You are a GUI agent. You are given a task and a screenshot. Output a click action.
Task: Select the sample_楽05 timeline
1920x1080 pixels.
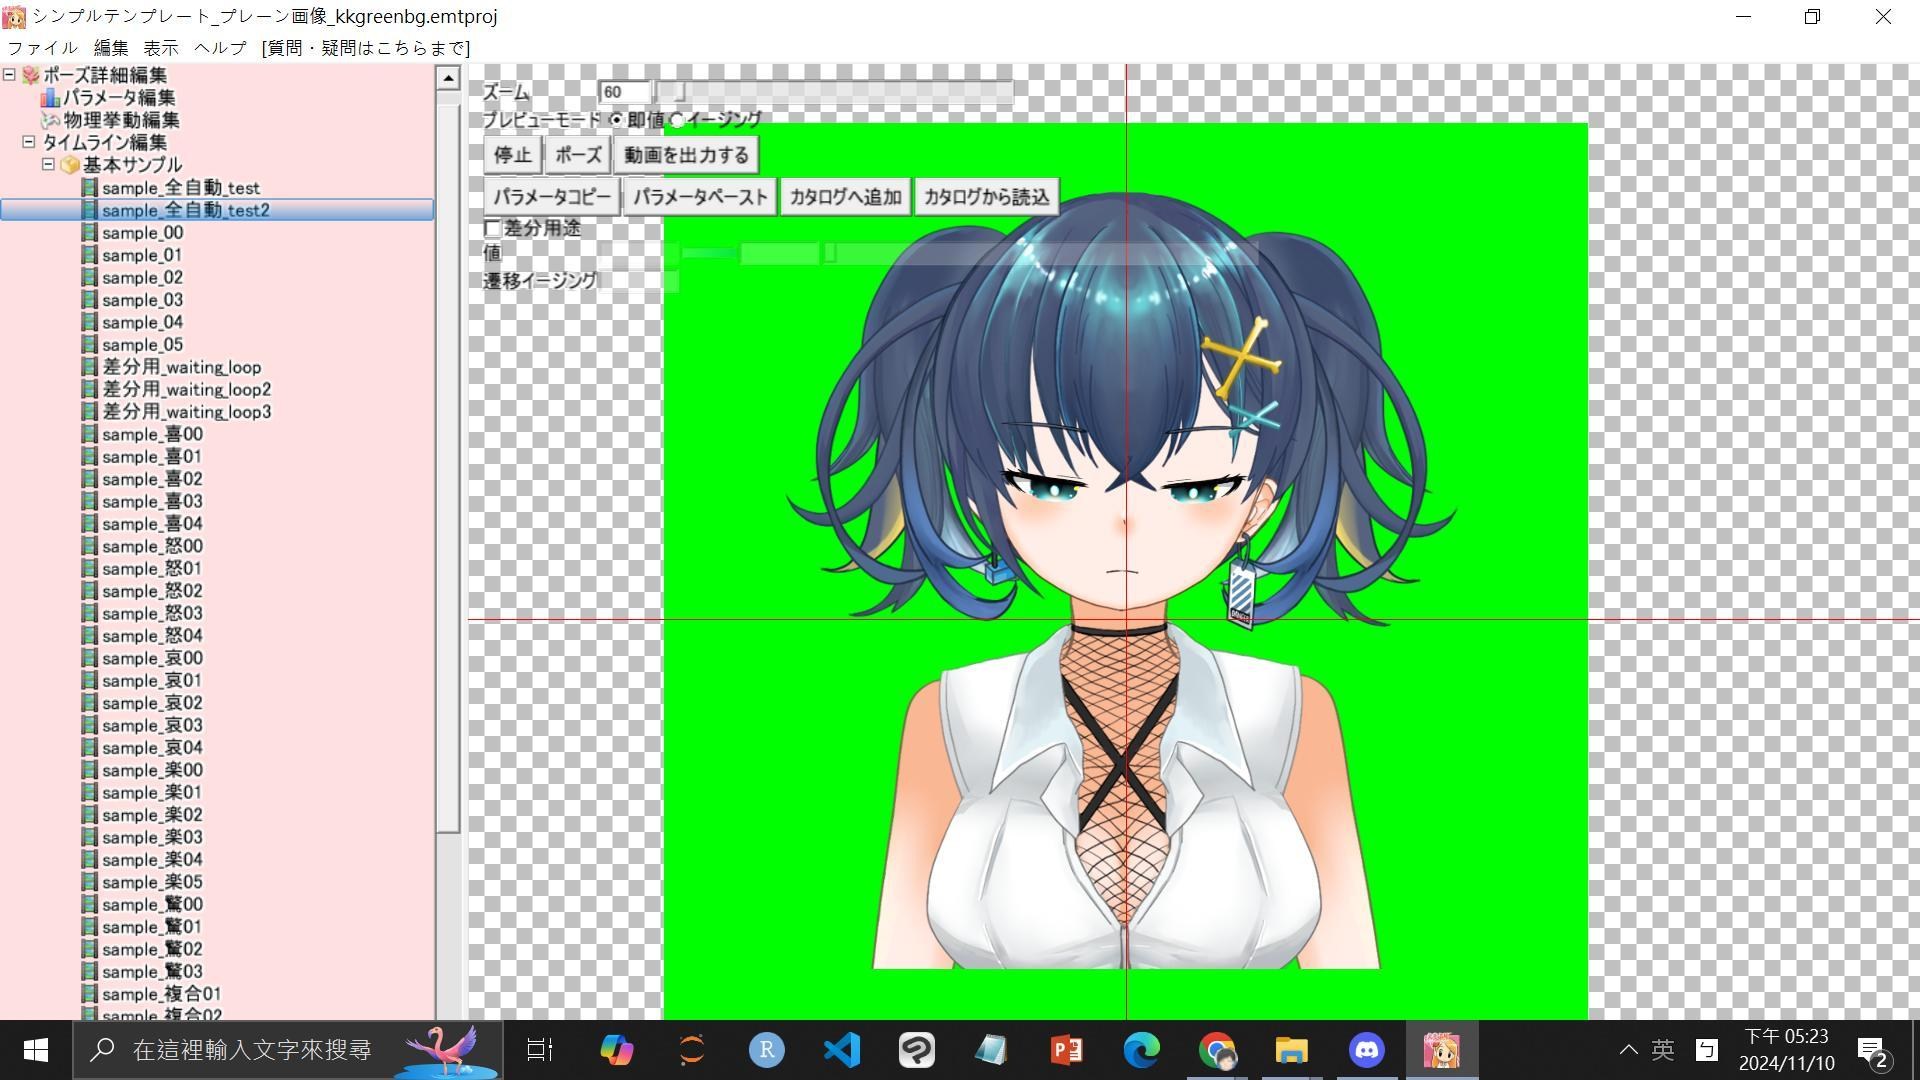[x=152, y=882]
